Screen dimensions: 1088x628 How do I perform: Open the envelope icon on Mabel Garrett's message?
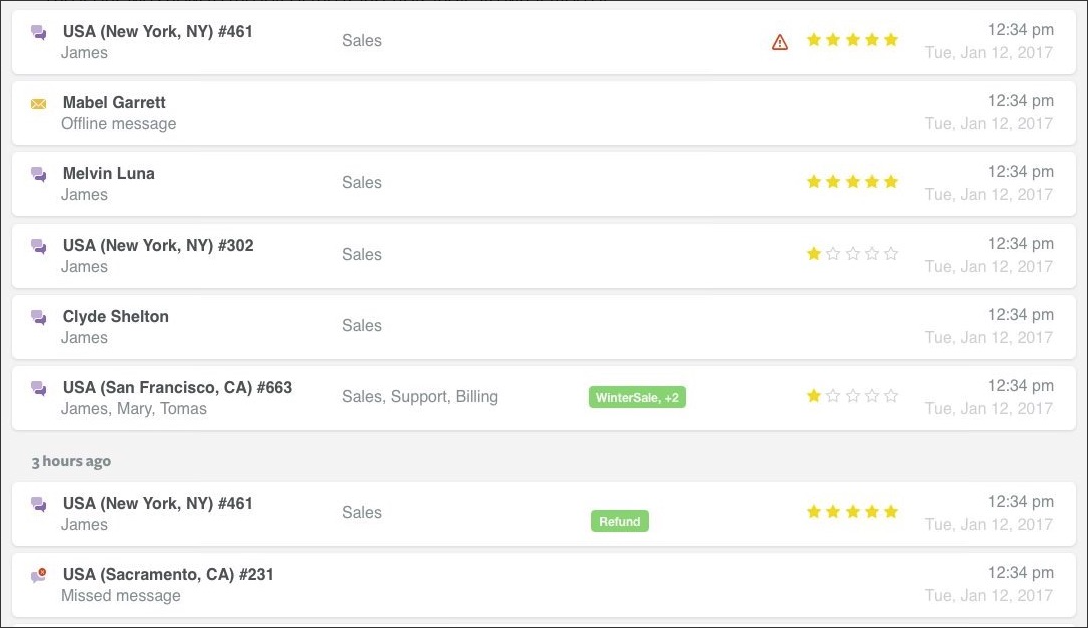tap(38, 103)
